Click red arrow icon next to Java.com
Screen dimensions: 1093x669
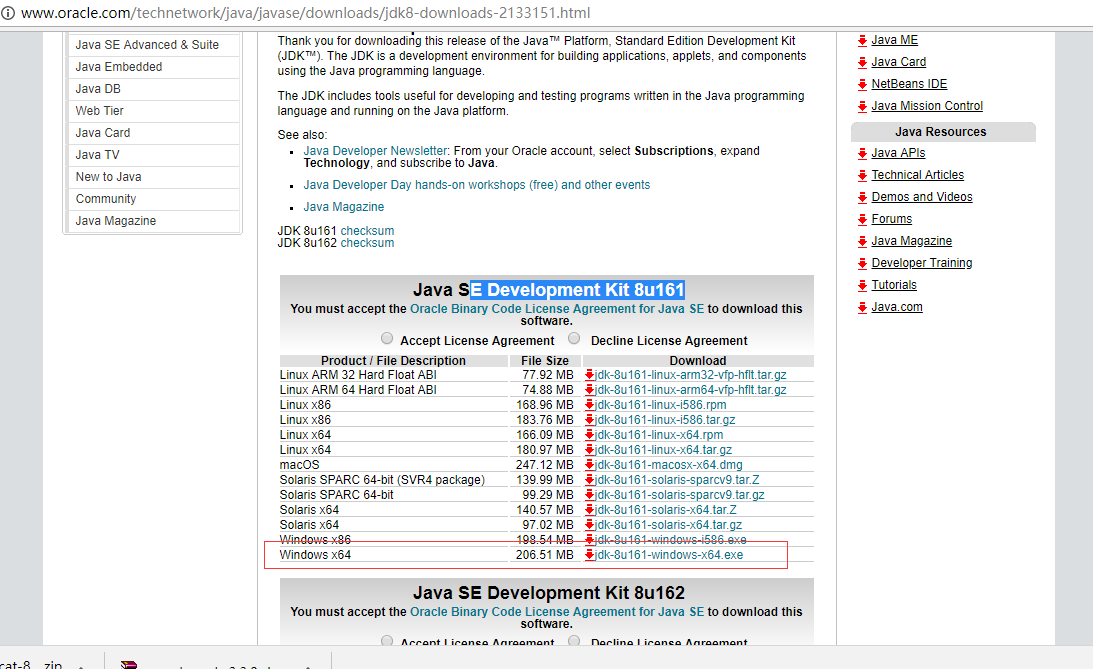pos(862,307)
